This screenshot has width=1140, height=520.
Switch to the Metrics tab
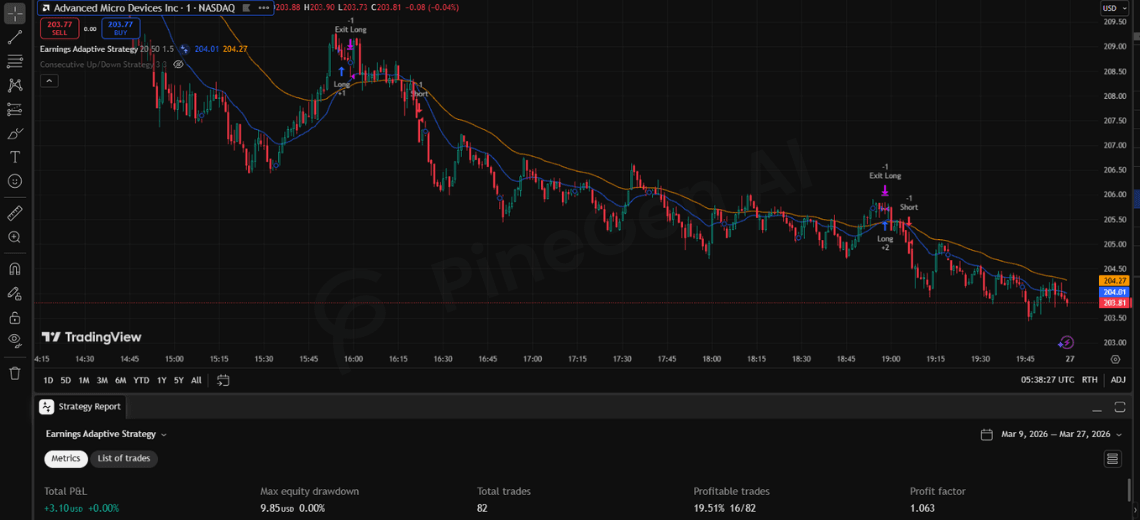[66, 459]
